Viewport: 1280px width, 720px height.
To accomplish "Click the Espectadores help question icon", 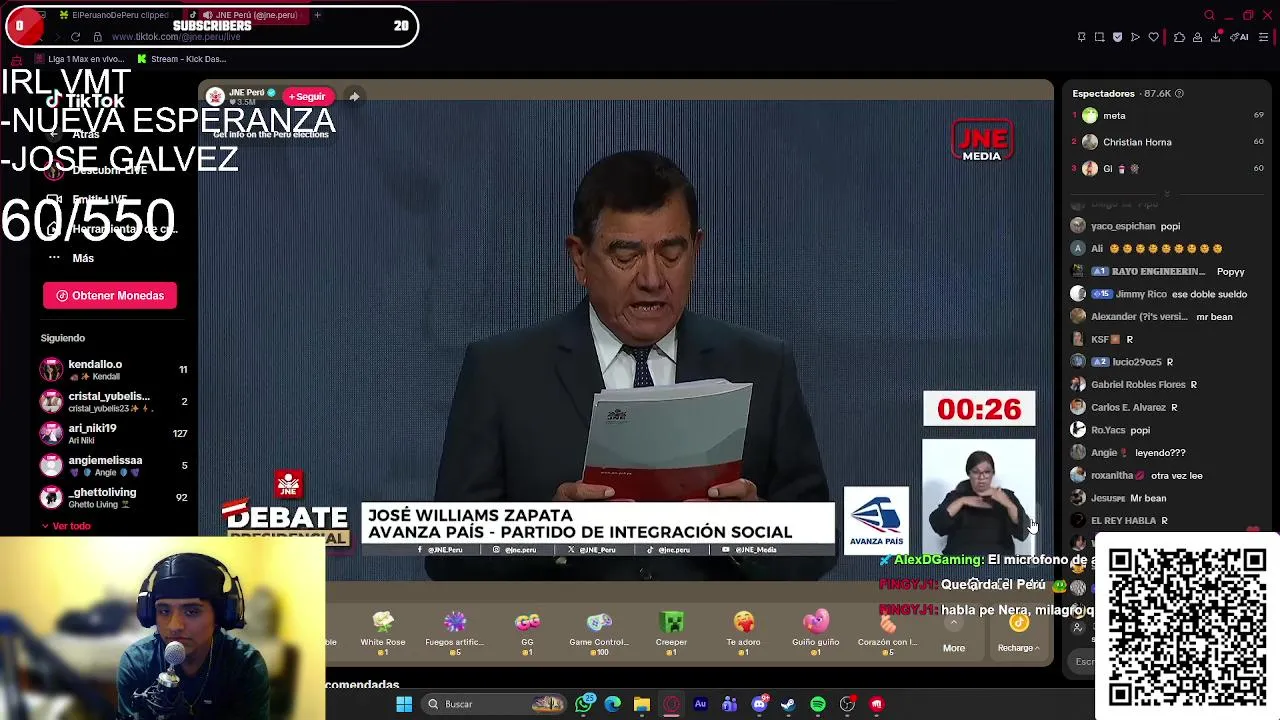I will pyautogui.click(x=1179, y=94).
